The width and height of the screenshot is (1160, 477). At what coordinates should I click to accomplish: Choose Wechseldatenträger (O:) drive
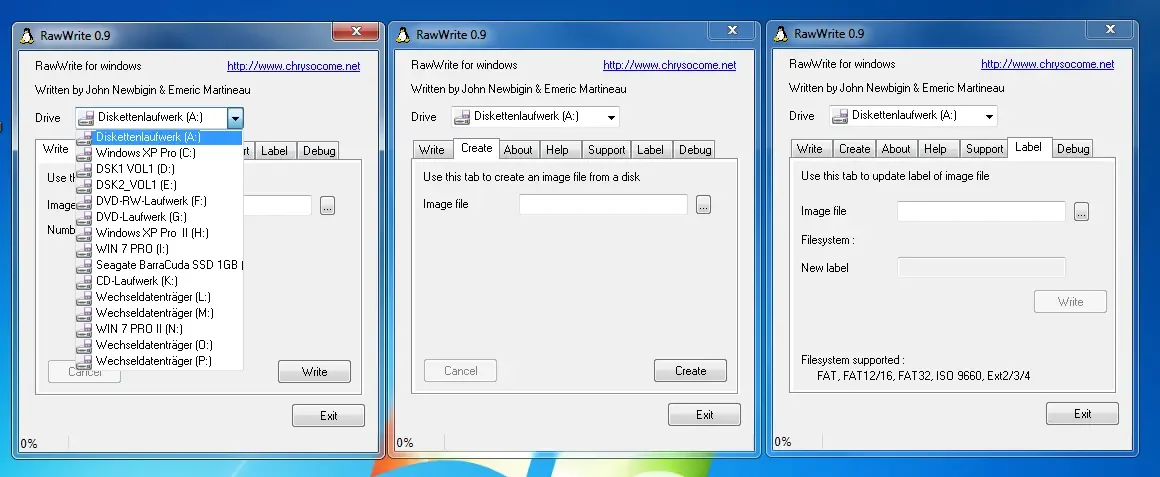click(158, 345)
